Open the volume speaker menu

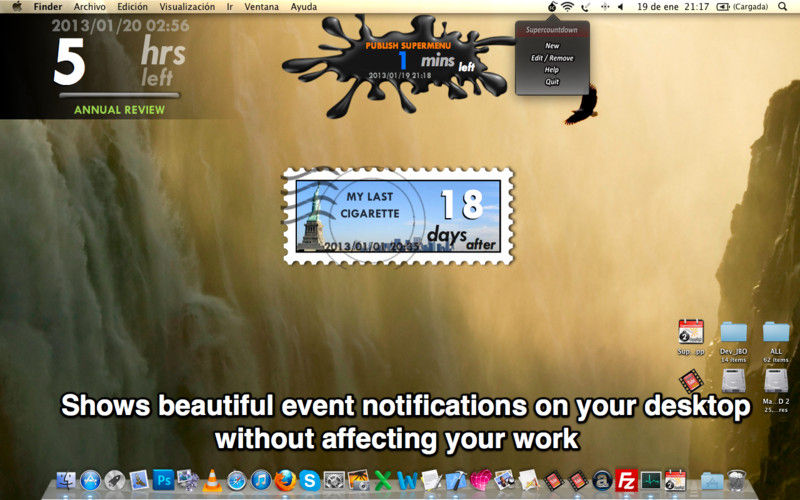click(x=620, y=7)
